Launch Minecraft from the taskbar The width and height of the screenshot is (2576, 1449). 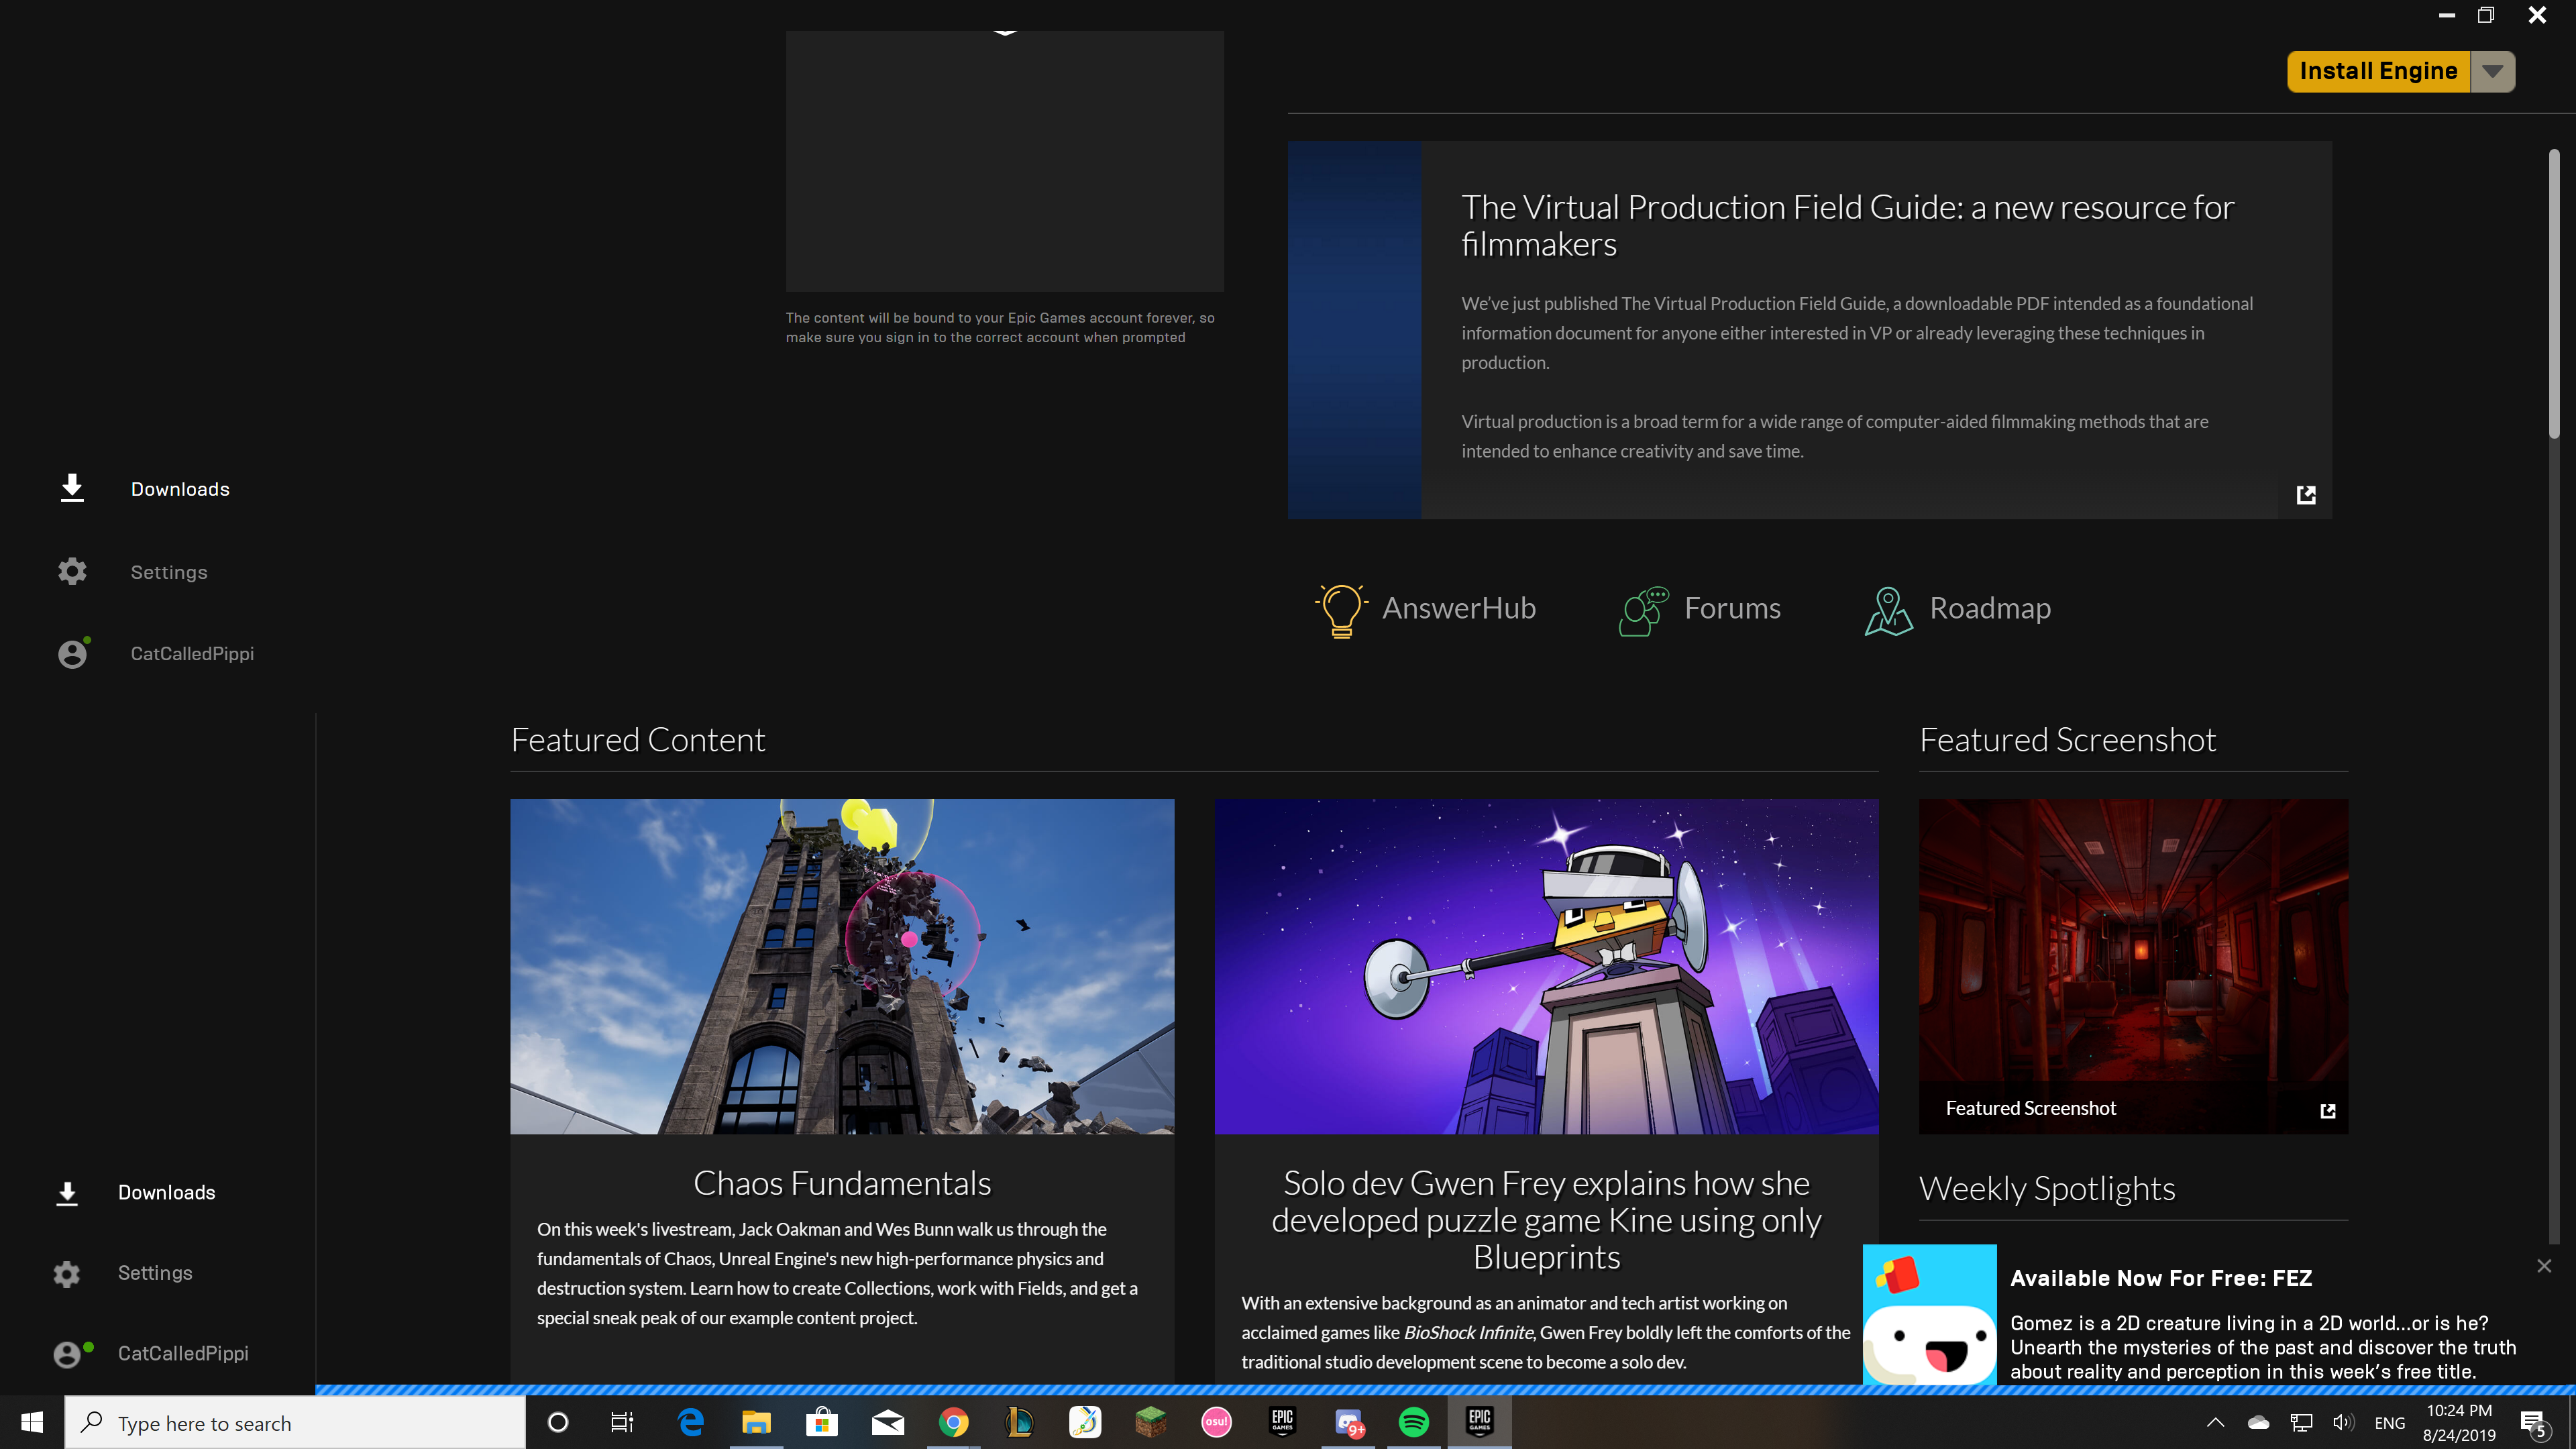click(x=1151, y=1422)
